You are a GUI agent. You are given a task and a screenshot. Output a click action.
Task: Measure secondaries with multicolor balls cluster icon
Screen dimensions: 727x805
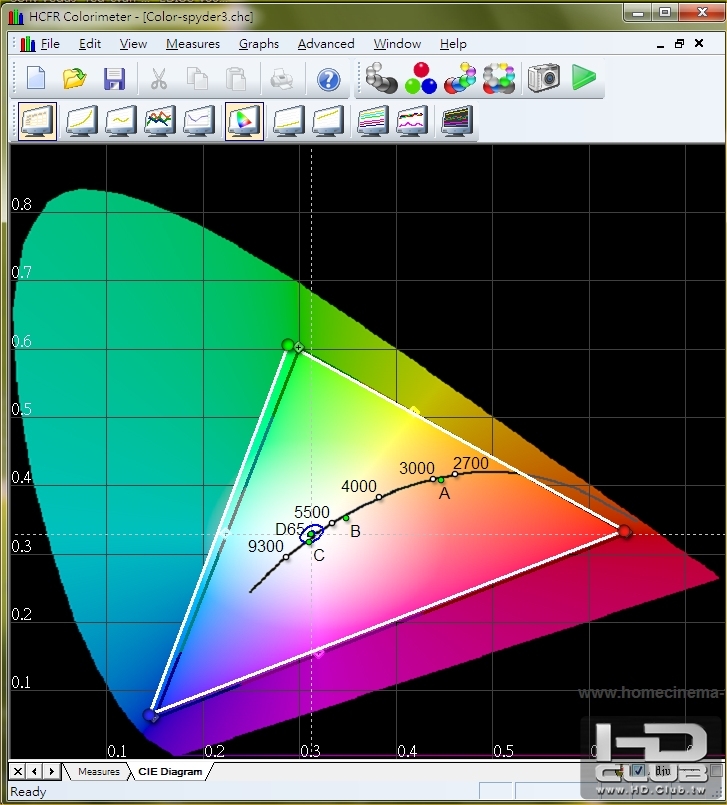tap(460, 78)
